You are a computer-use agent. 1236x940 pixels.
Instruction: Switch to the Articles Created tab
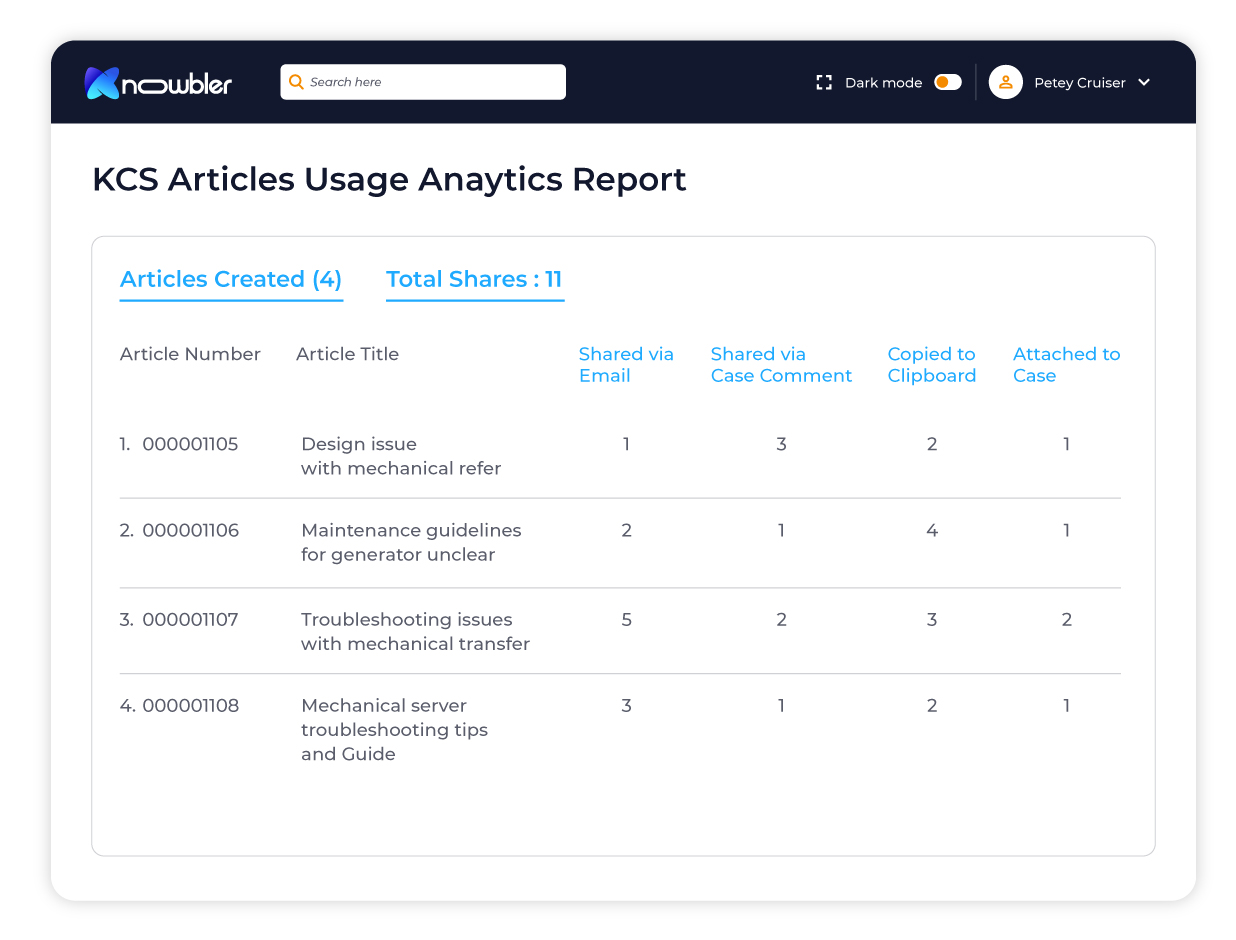231,279
